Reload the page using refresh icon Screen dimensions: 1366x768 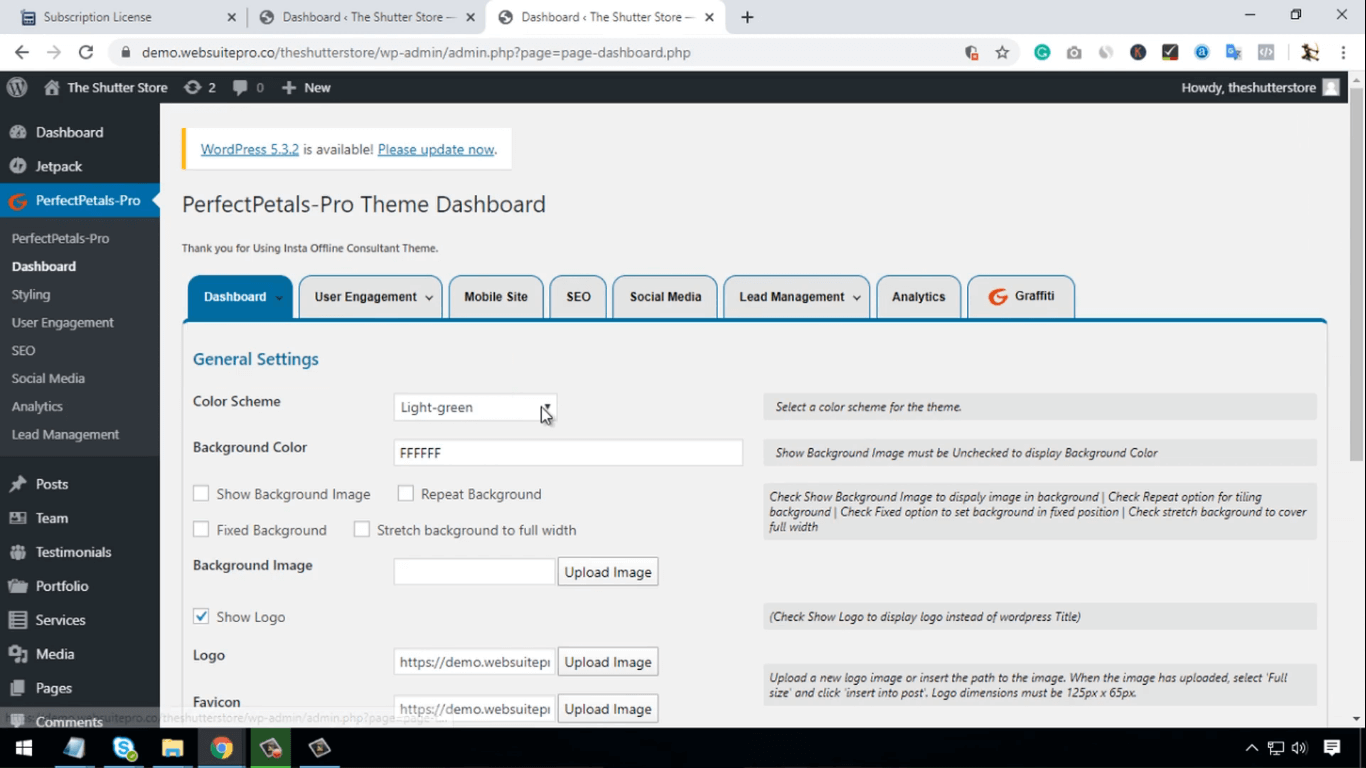[86, 52]
